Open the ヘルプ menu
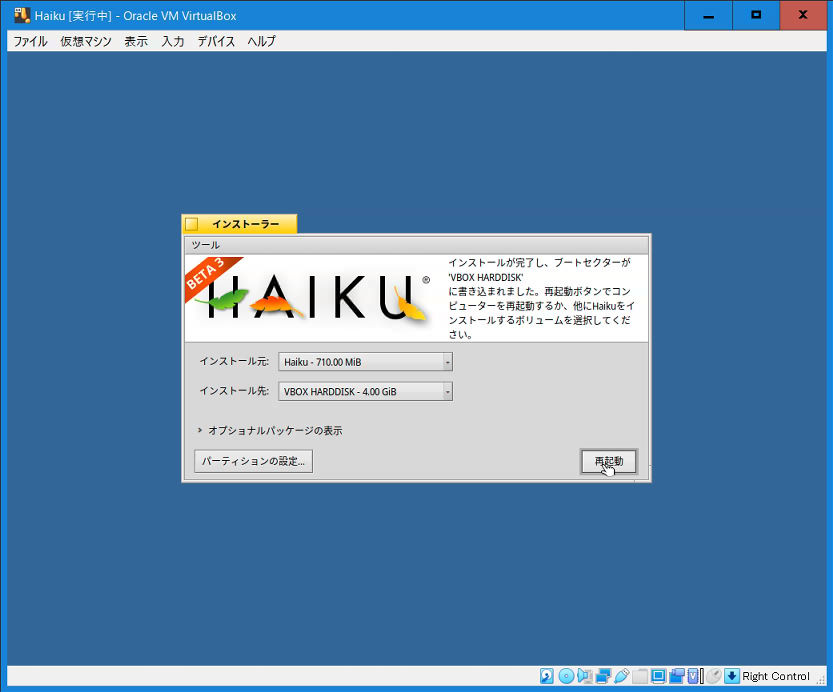This screenshot has height=692, width=833. [261, 41]
